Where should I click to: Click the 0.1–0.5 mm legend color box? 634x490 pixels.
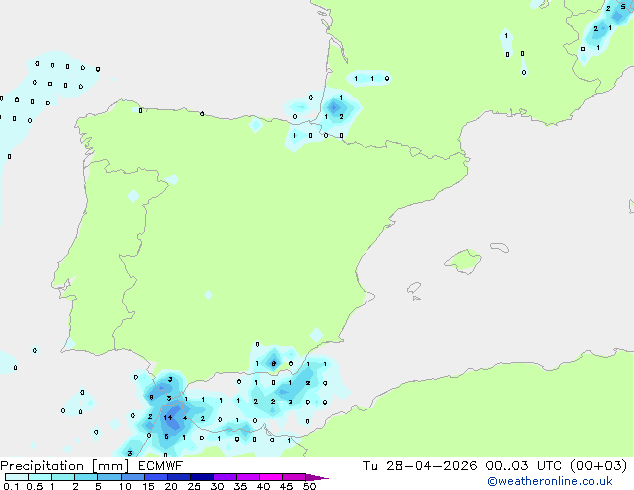17,477
